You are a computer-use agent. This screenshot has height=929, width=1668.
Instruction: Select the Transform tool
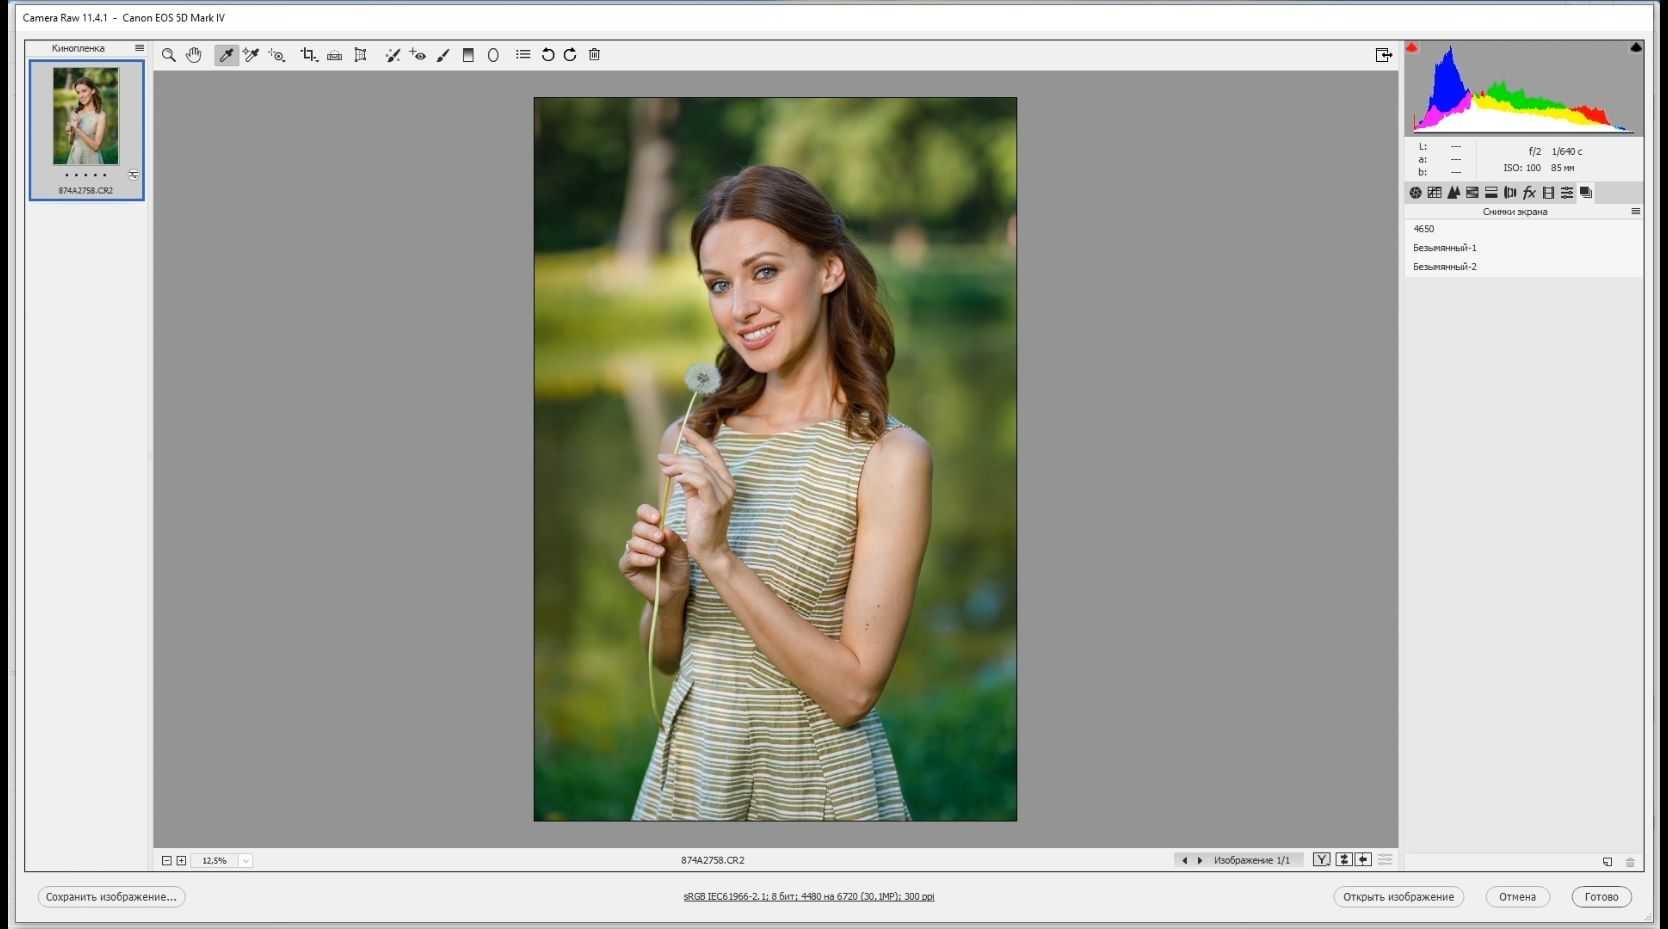click(361, 55)
